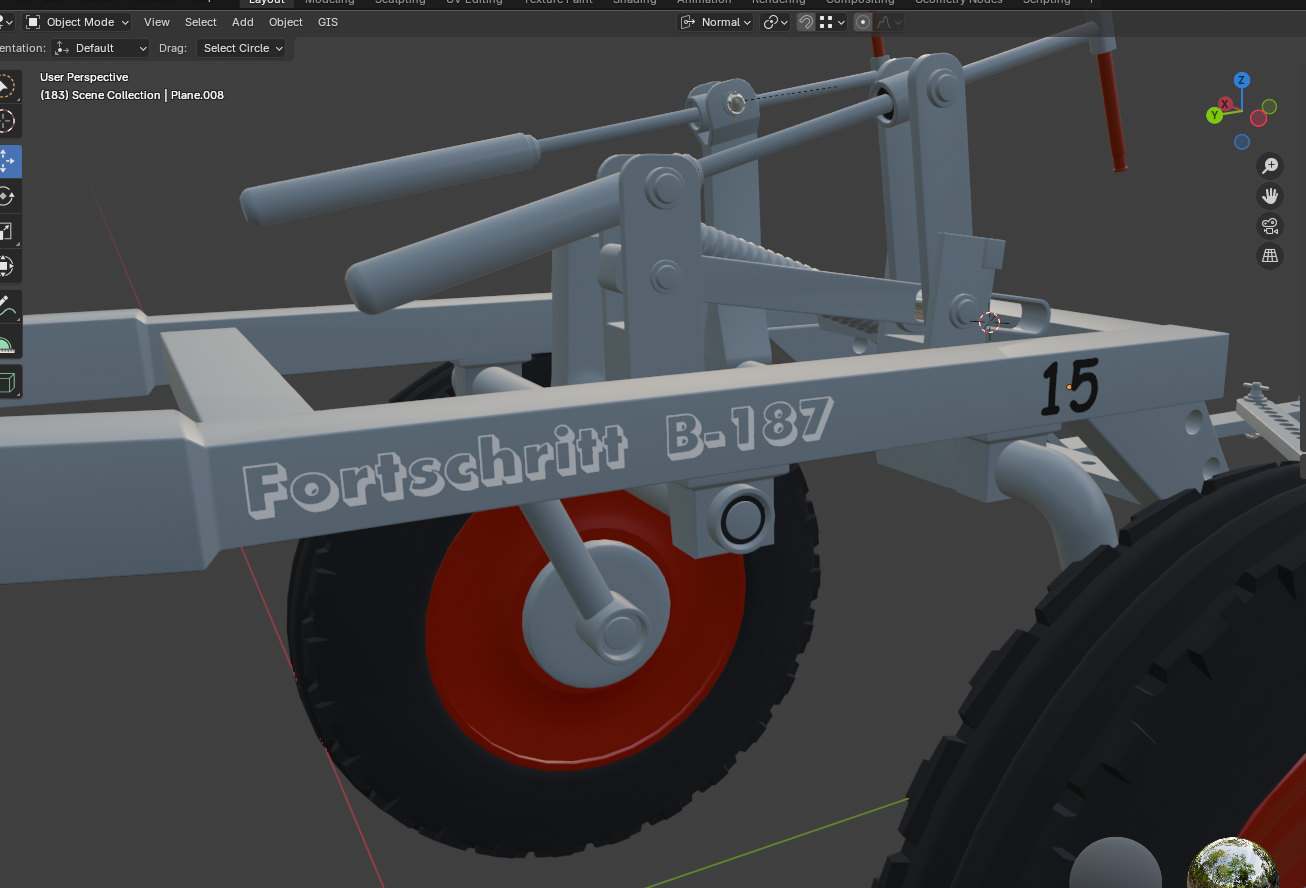The width and height of the screenshot is (1306, 888).
Task: Select the Transform tool
Action: pos(6,267)
